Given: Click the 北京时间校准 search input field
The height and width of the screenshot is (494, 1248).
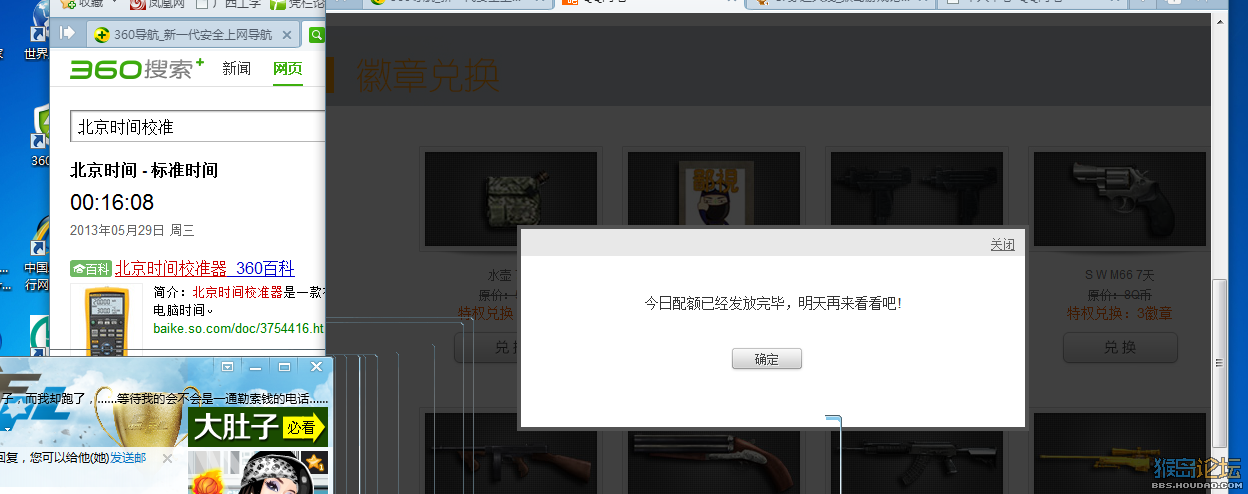Looking at the screenshot, I should 198,127.
